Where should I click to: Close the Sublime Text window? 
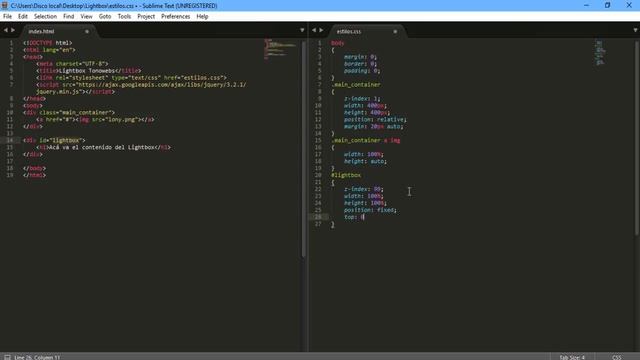click(x=629, y=5)
